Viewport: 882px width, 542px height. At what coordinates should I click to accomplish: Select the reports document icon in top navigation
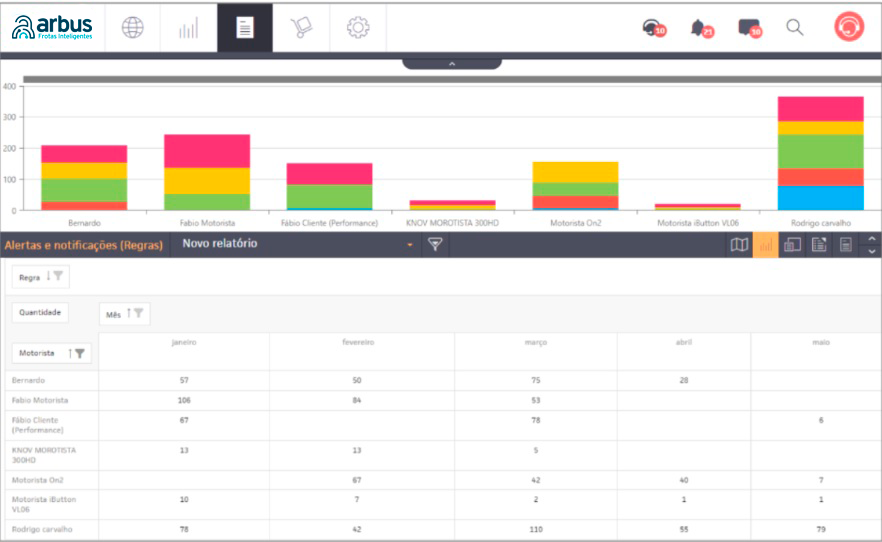tap(244, 28)
